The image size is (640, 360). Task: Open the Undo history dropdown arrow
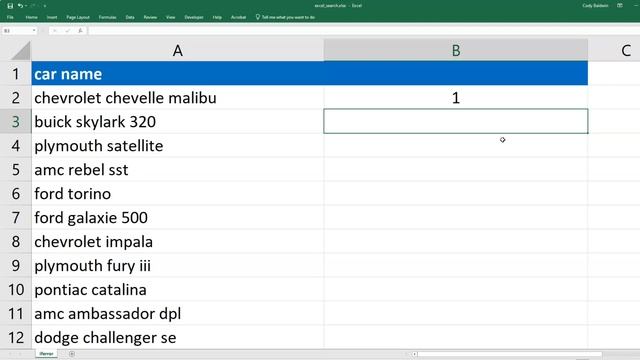tap(26, 6)
